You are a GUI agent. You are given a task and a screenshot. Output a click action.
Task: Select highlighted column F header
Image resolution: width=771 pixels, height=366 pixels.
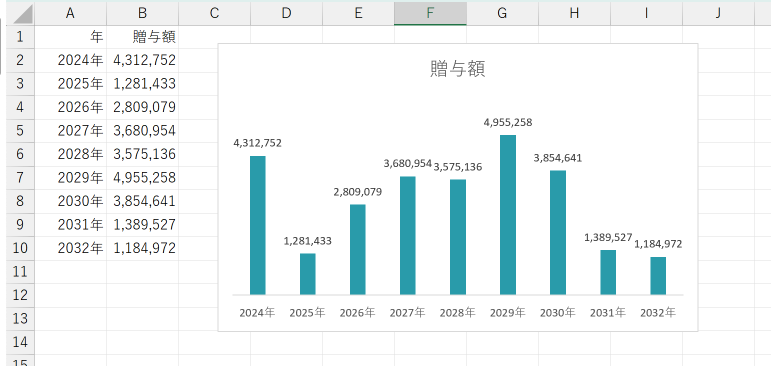click(430, 14)
